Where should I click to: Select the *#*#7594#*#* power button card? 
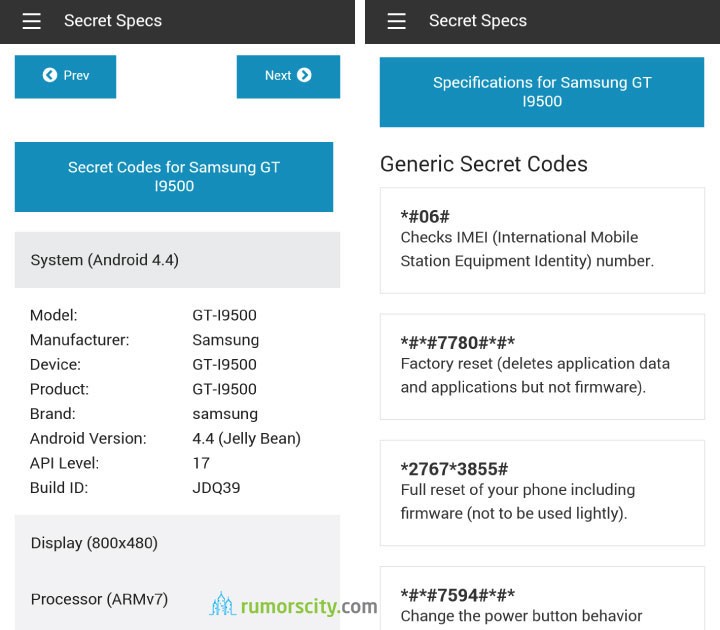[x=542, y=598]
